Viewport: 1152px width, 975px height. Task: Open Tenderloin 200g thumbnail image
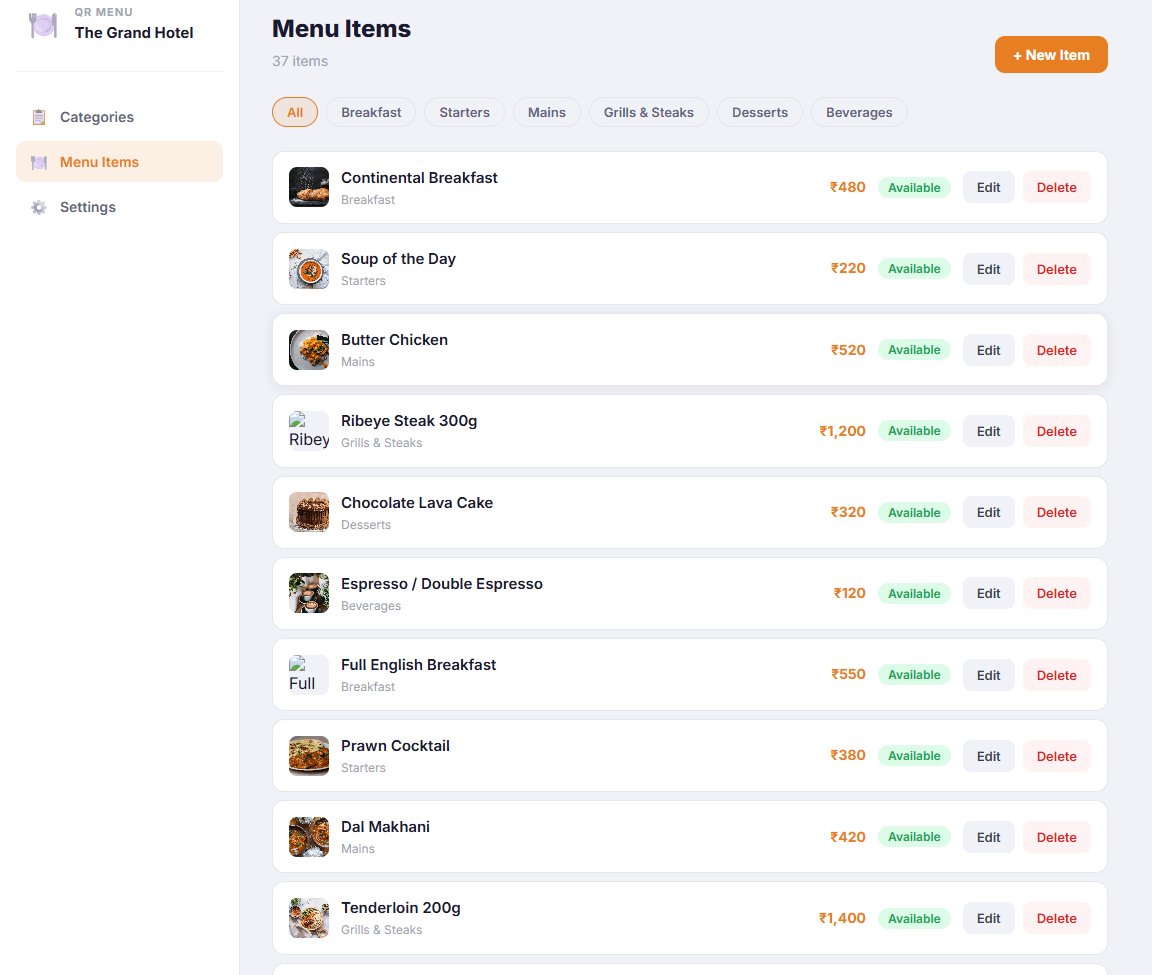[309, 918]
